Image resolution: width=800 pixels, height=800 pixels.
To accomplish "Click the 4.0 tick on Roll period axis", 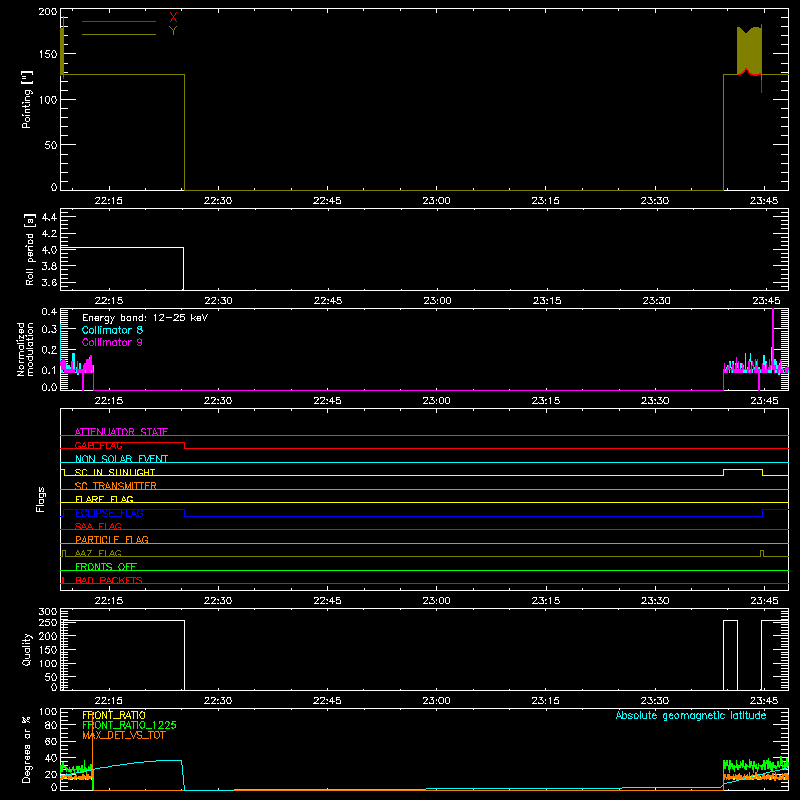I will [49, 250].
